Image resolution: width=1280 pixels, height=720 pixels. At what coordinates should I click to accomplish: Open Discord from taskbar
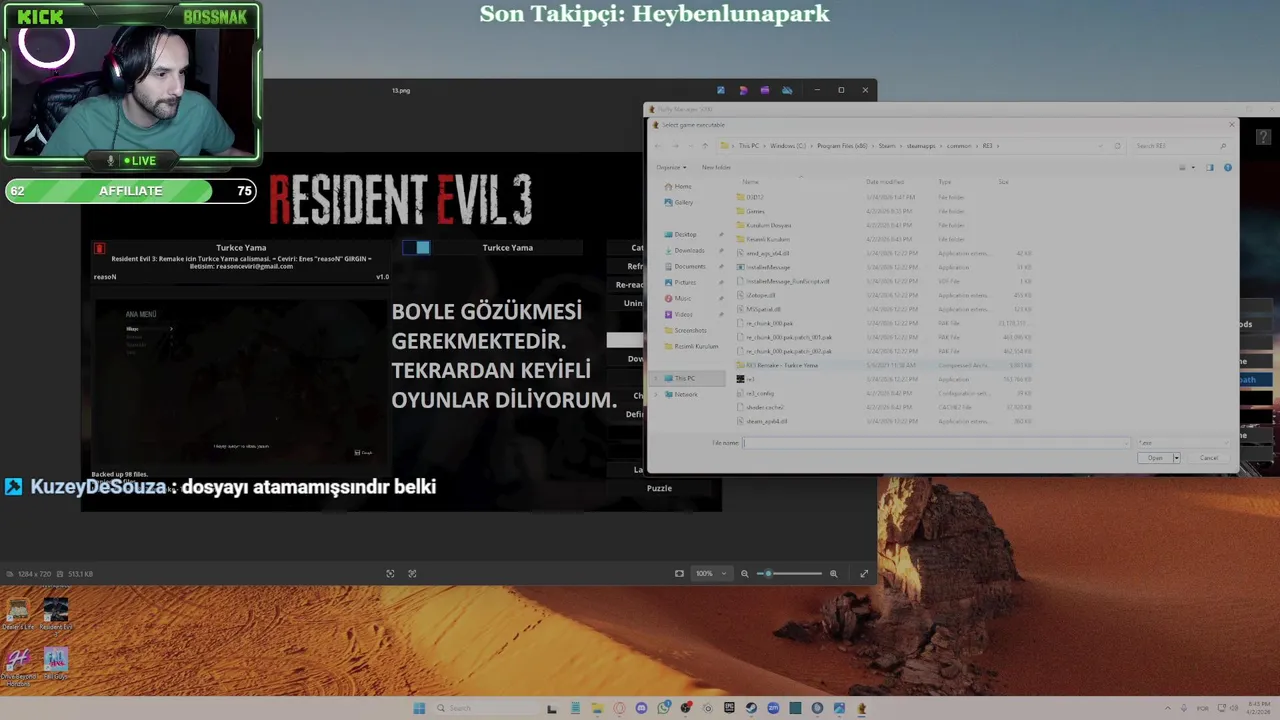642,708
